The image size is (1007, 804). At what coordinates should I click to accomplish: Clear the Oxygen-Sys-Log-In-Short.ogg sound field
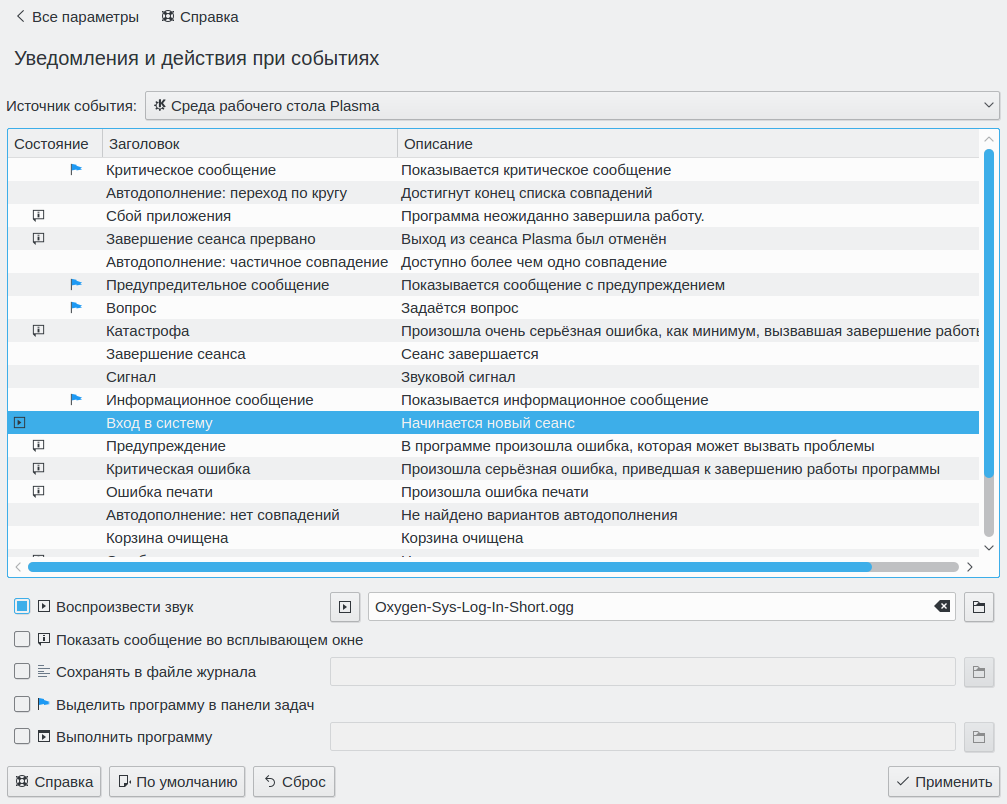click(x=942, y=607)
